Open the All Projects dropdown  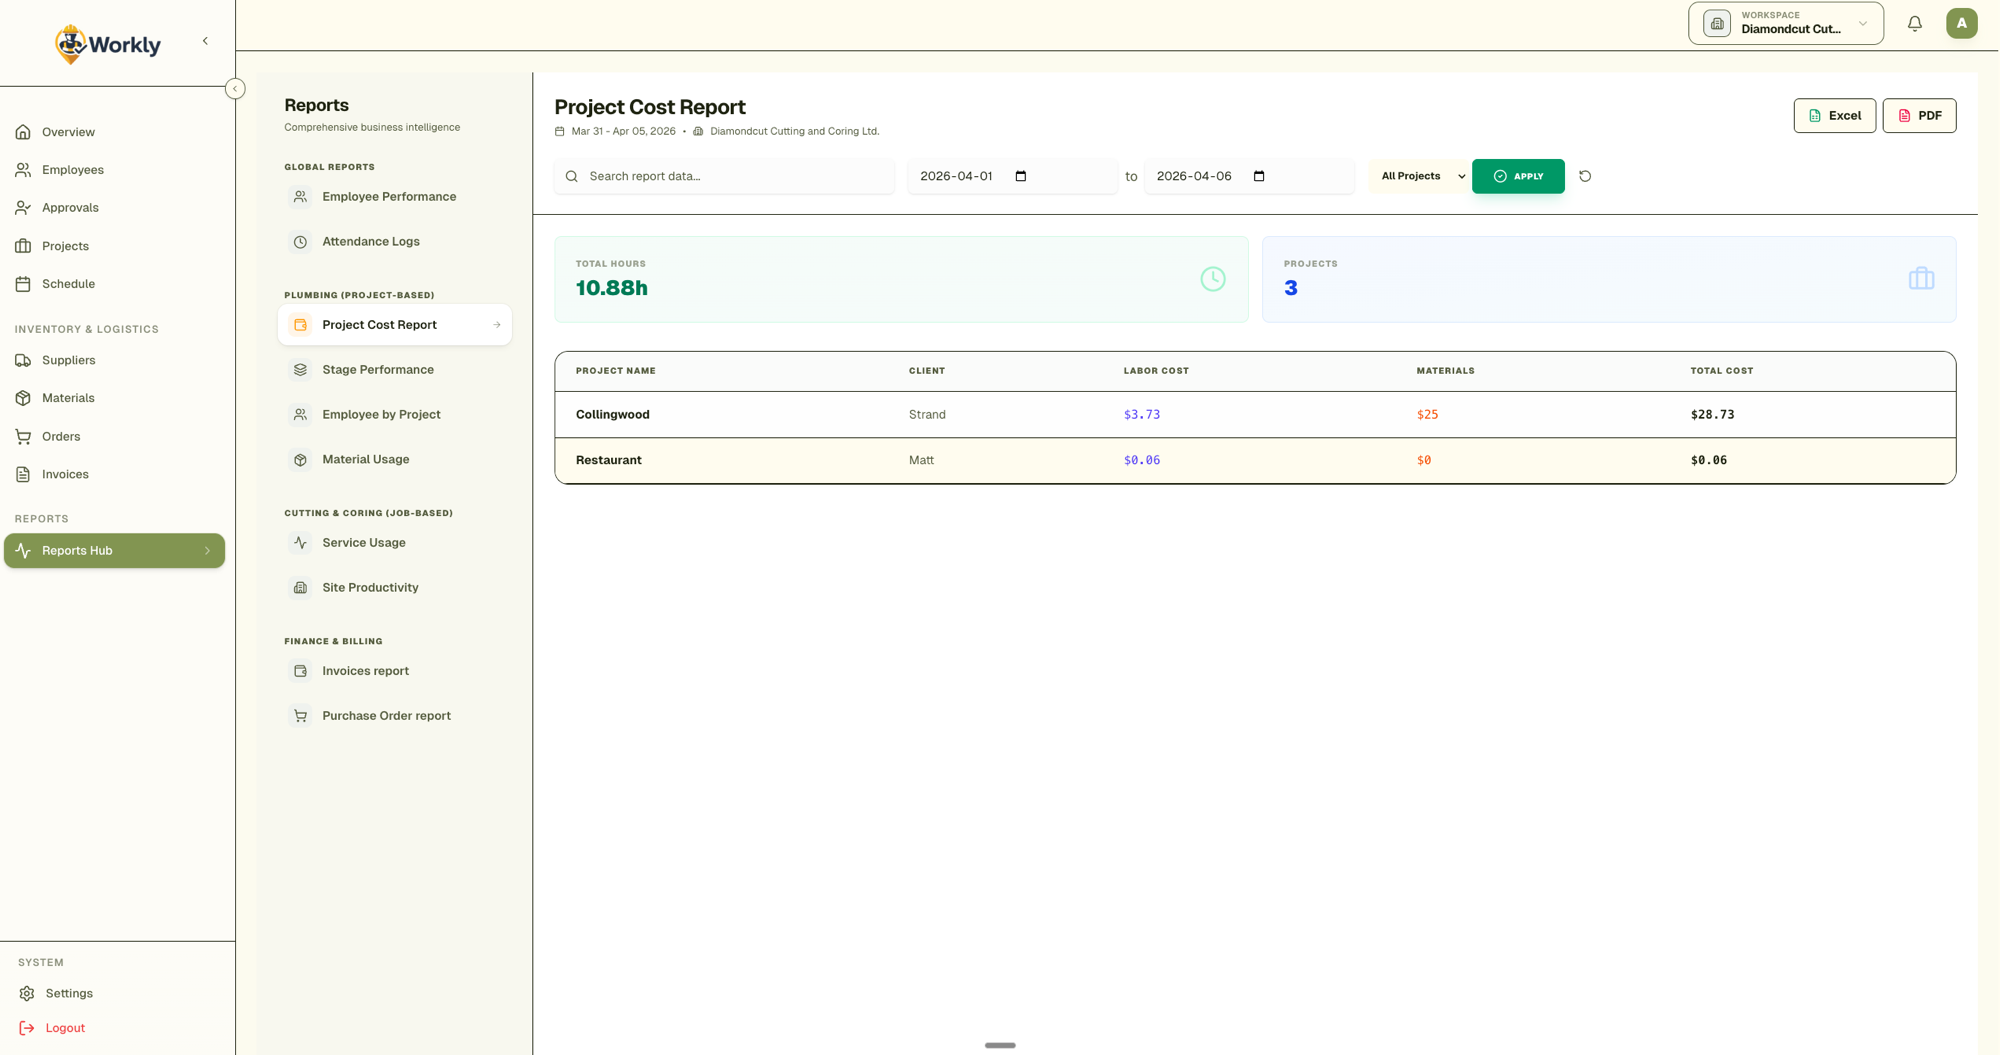(x=1421, y=176)
